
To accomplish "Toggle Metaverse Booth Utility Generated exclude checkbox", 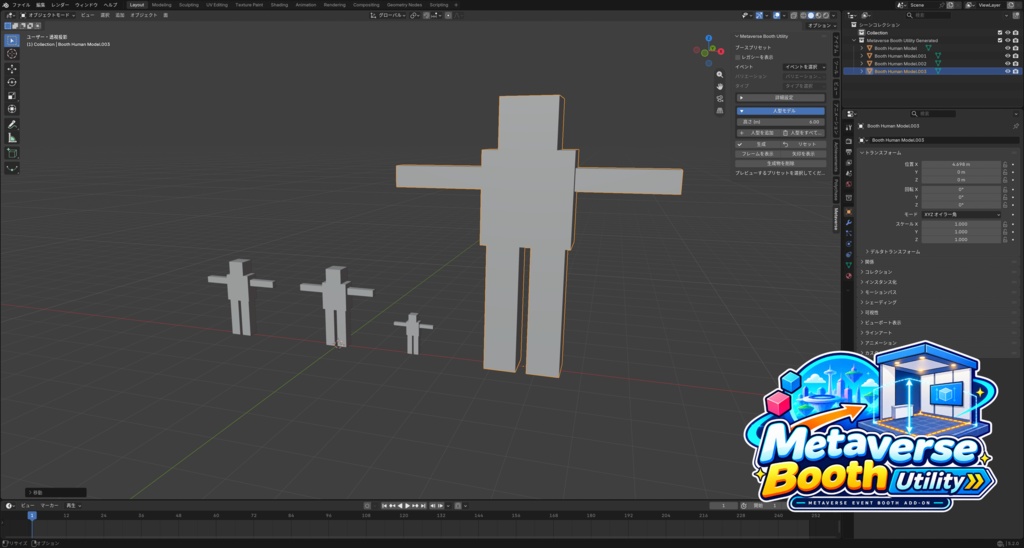I will pyautogui.click(x=1000, y=40).
